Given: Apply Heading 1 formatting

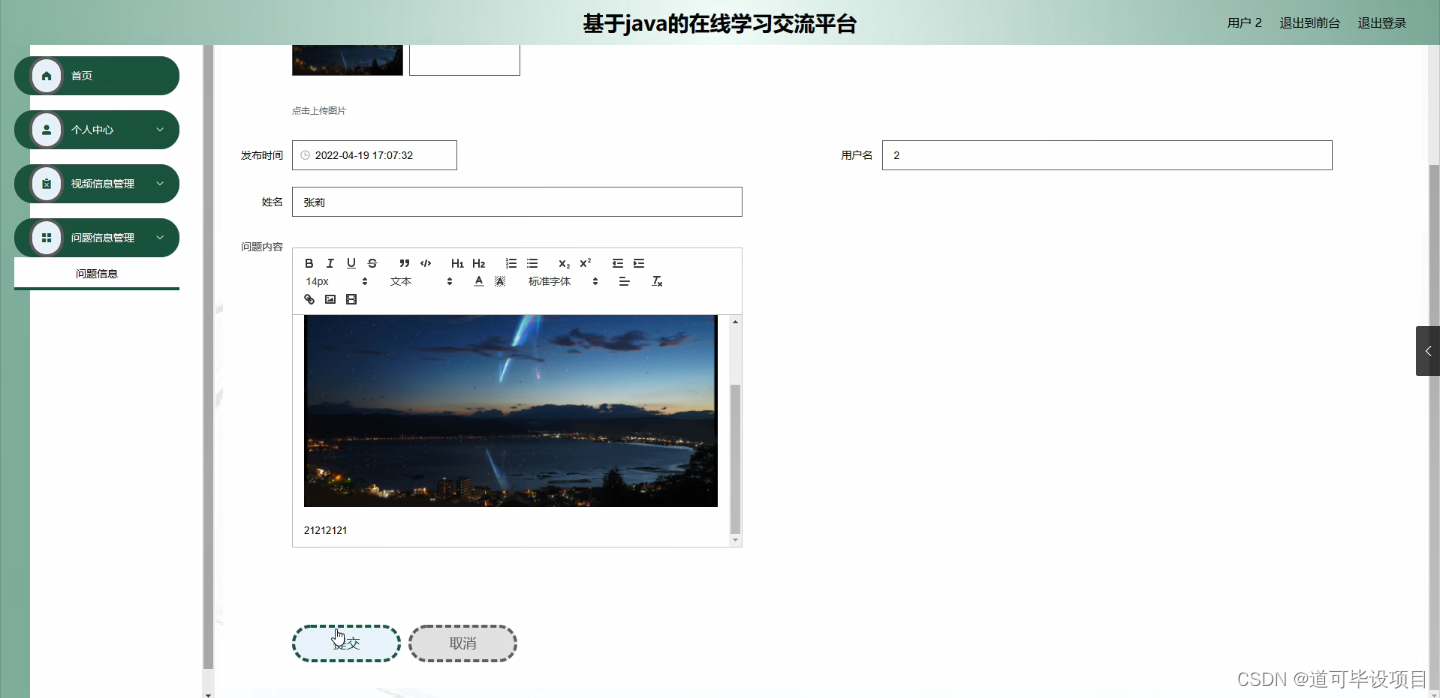Looking at the screenshot, I should click(x=457, y=263).
